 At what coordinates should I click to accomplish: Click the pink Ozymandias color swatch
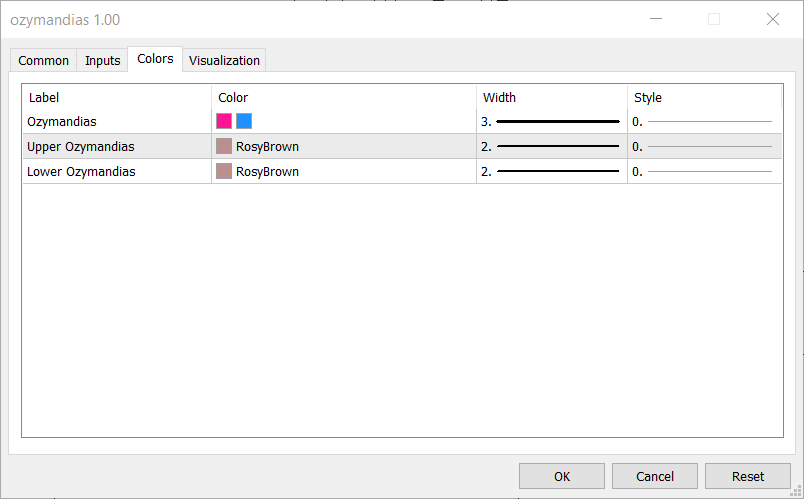tap(224, 122)
